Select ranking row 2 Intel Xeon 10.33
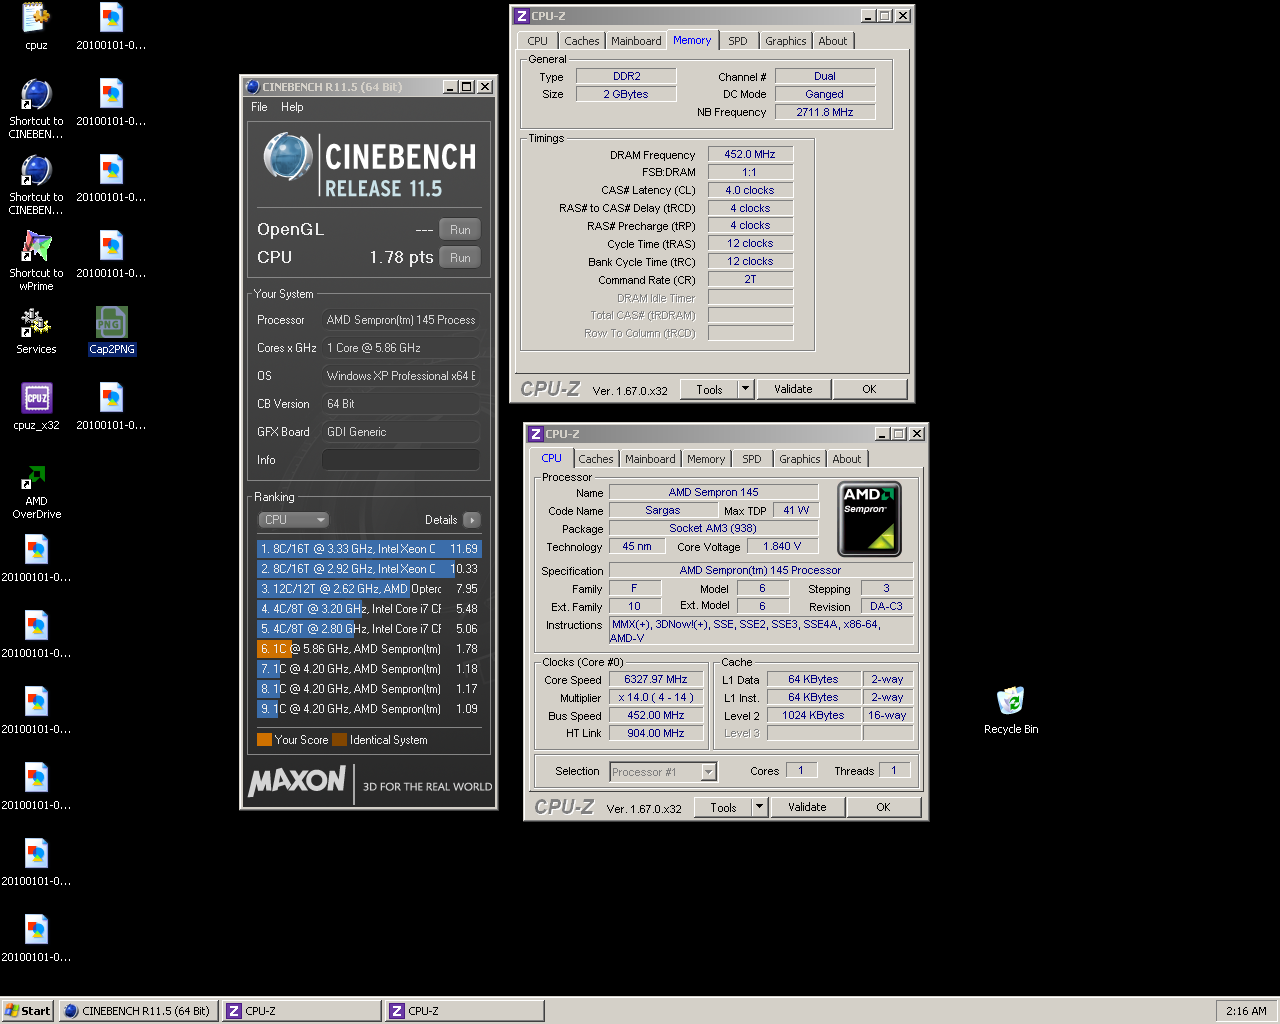The height and width of the screenshot is (1024, 1280). coord(369,569)
